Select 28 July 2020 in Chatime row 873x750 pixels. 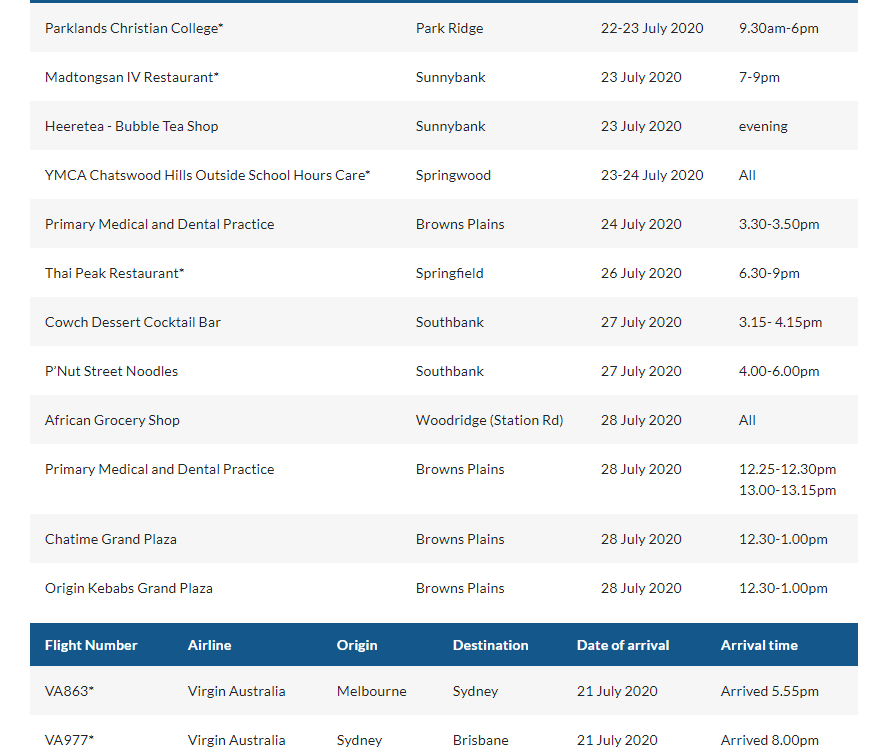coord(641,540)
